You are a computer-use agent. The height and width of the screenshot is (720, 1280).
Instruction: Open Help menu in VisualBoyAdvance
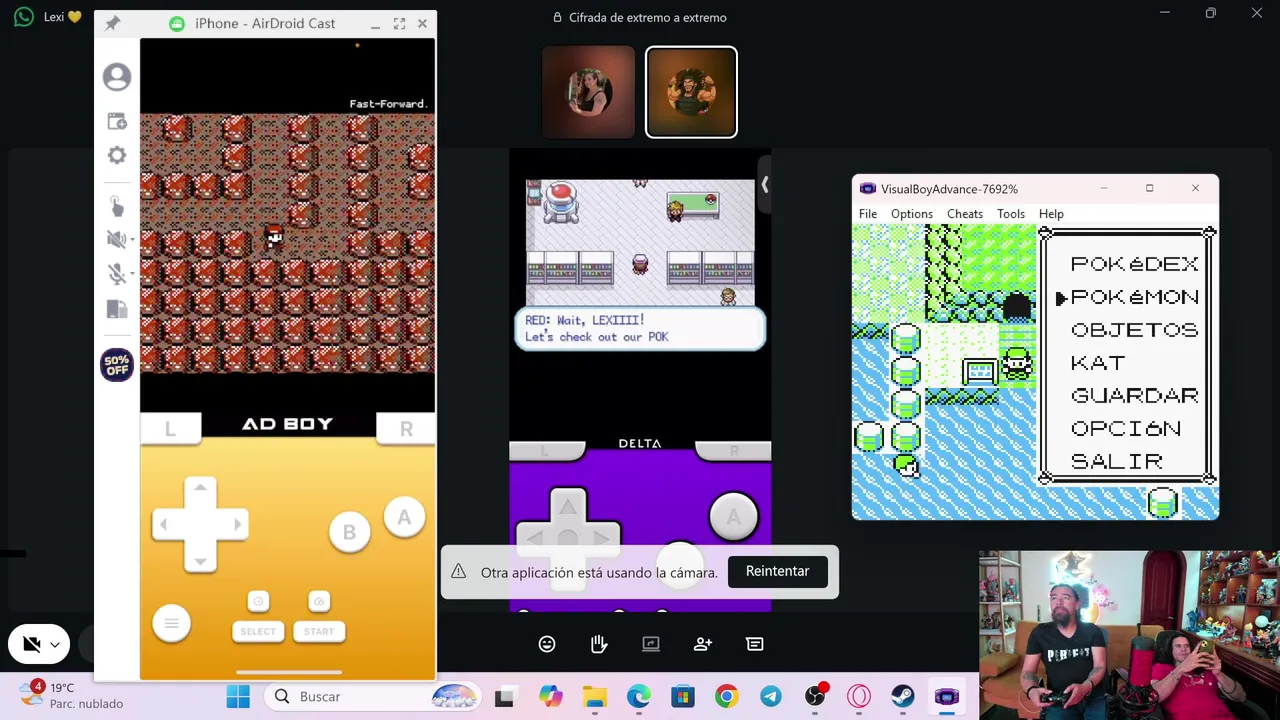tap(1051, 214)
